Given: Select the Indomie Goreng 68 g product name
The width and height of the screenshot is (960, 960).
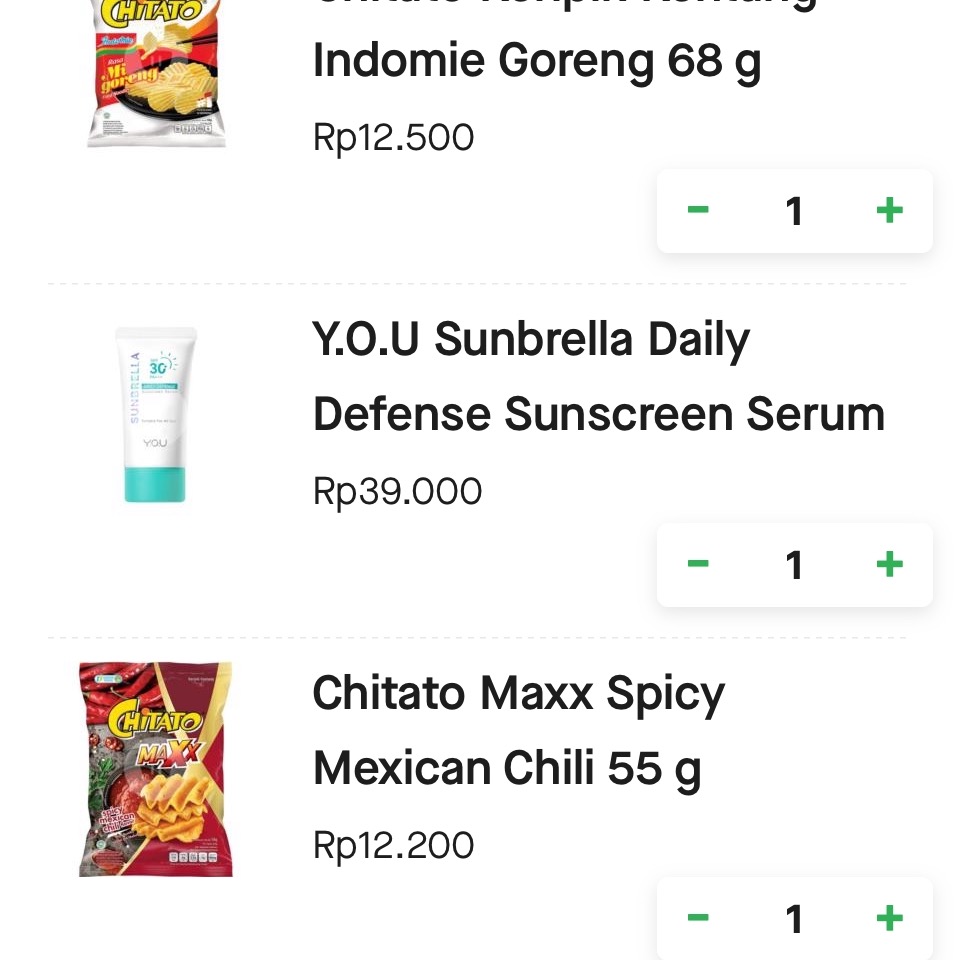Looking at the screenshot, I should (537, 62).
